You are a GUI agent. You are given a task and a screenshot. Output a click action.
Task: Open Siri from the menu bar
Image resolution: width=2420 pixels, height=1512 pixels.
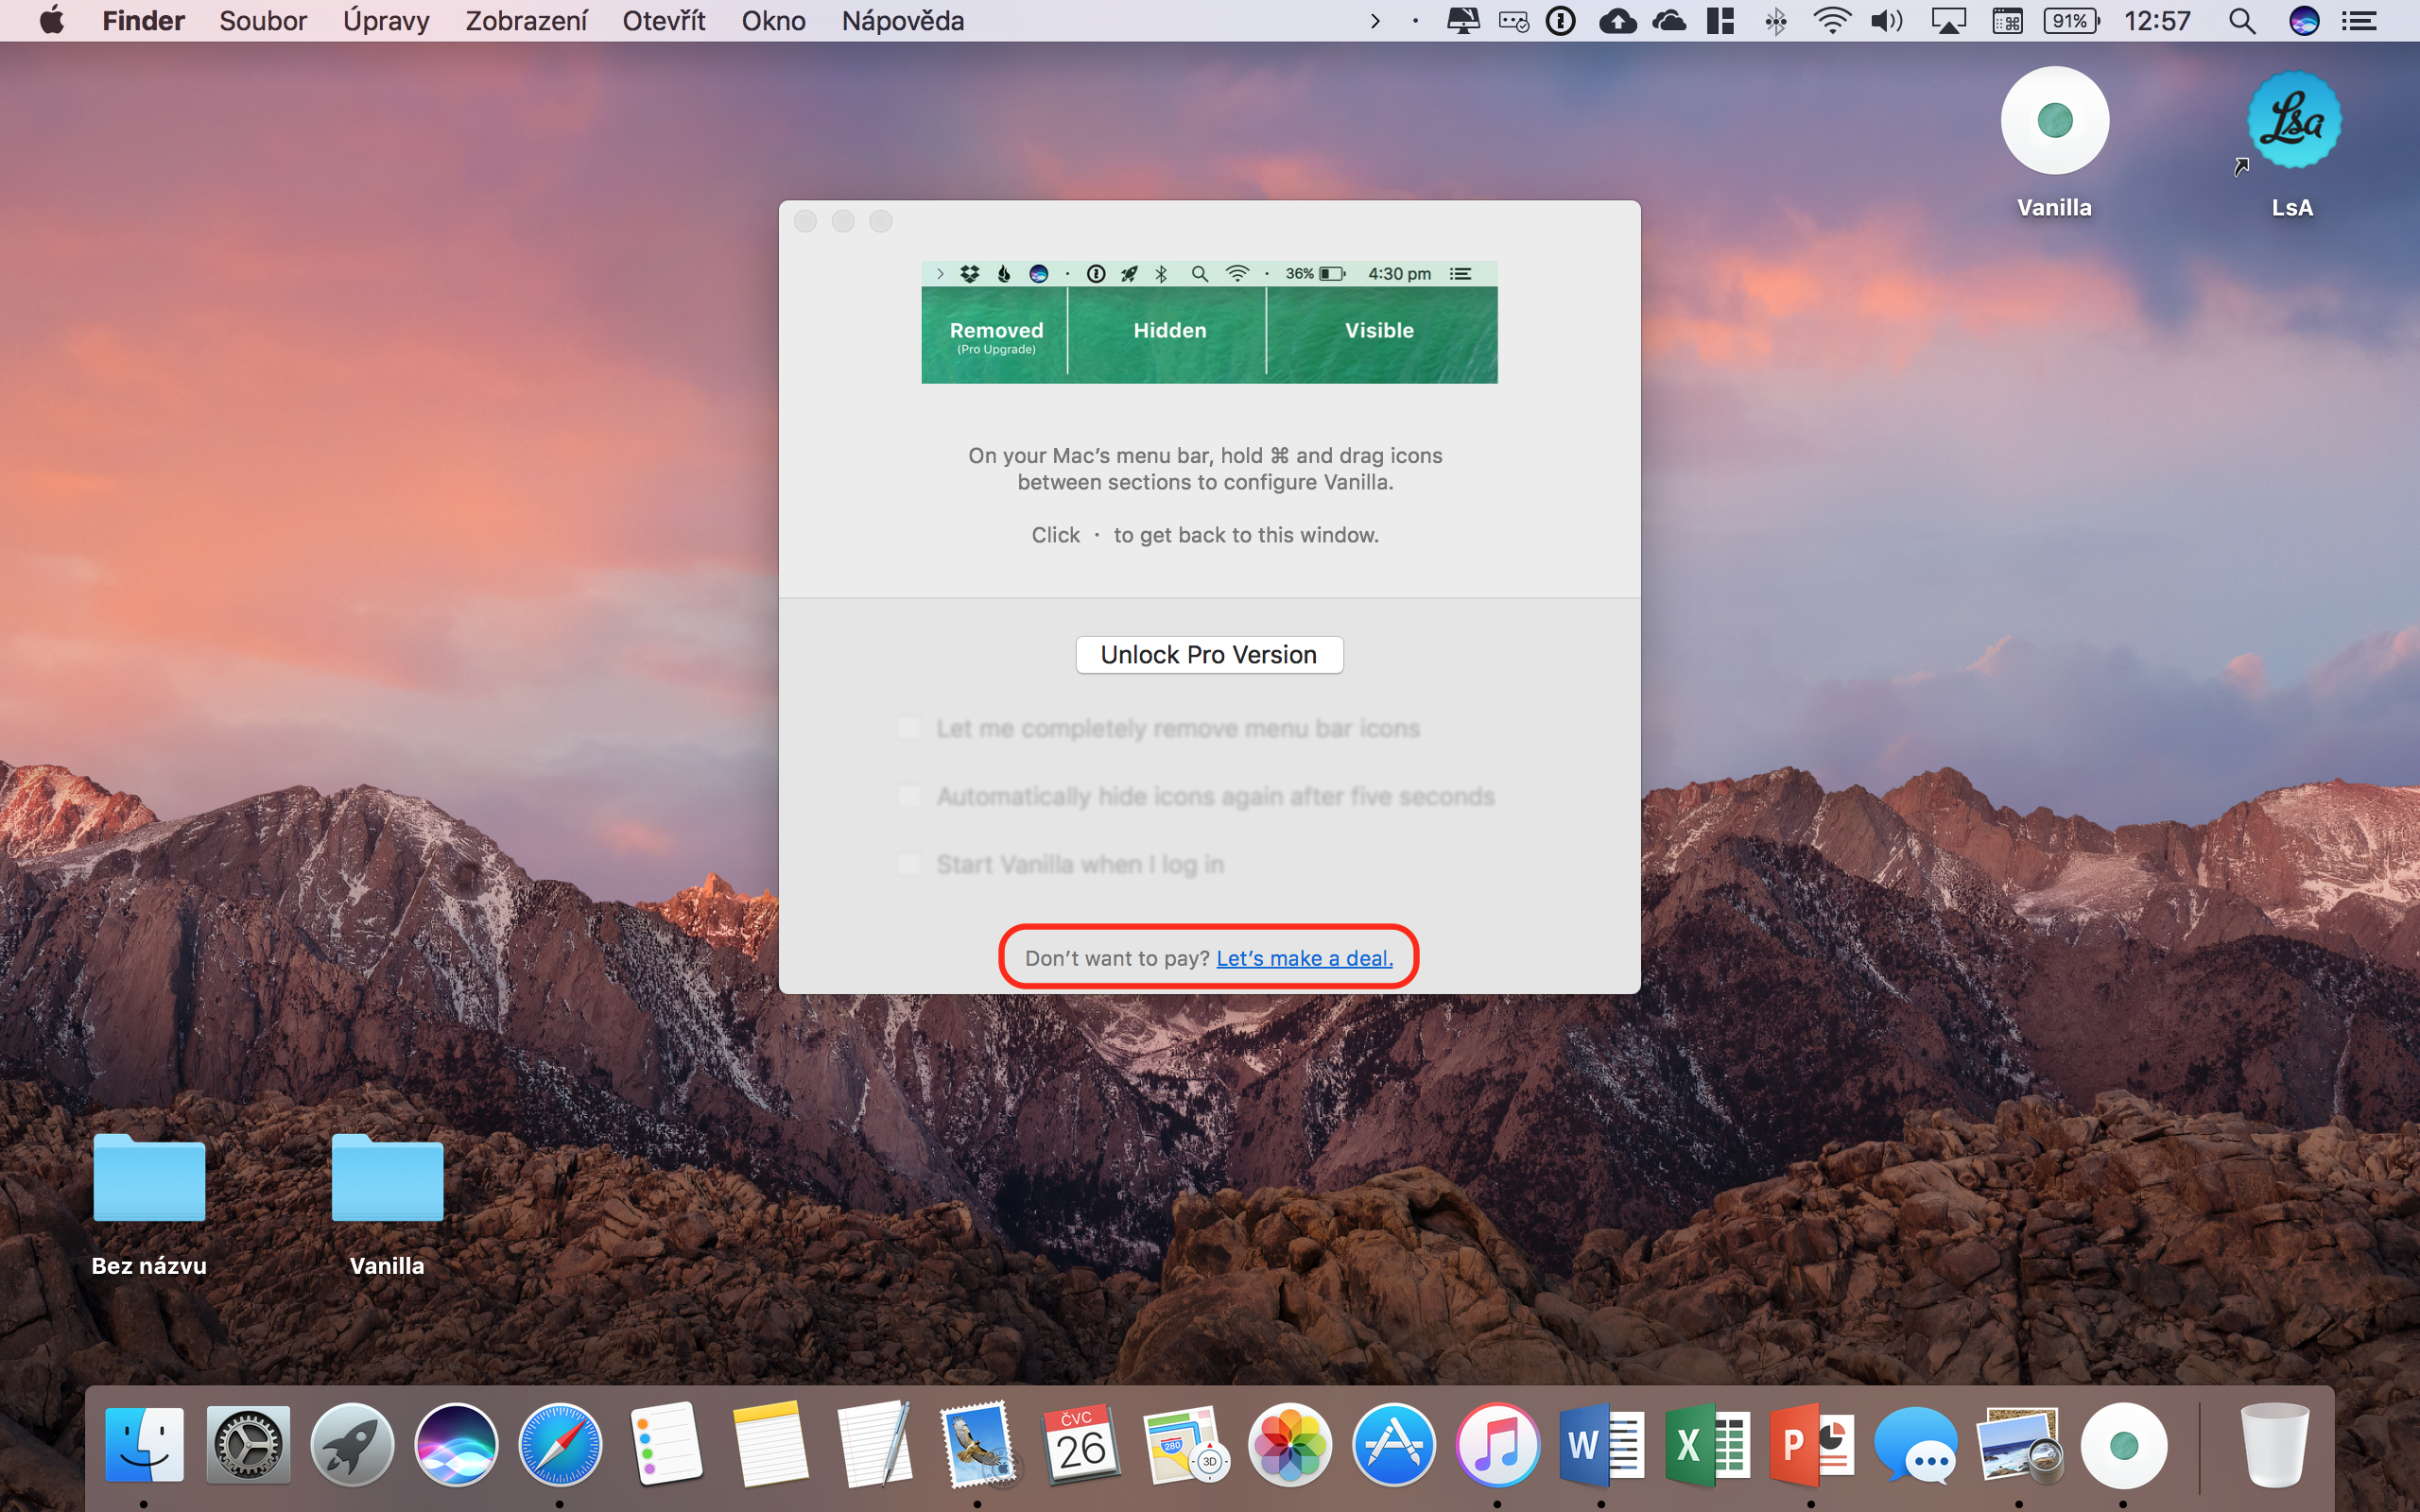coord(2304,21)
